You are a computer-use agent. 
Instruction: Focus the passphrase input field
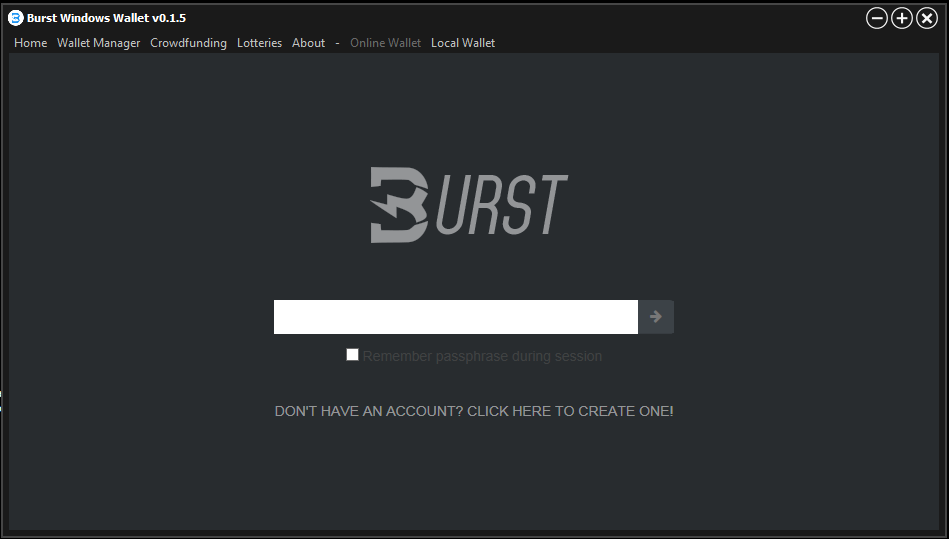pyautogui.click(x=456, y=316)
